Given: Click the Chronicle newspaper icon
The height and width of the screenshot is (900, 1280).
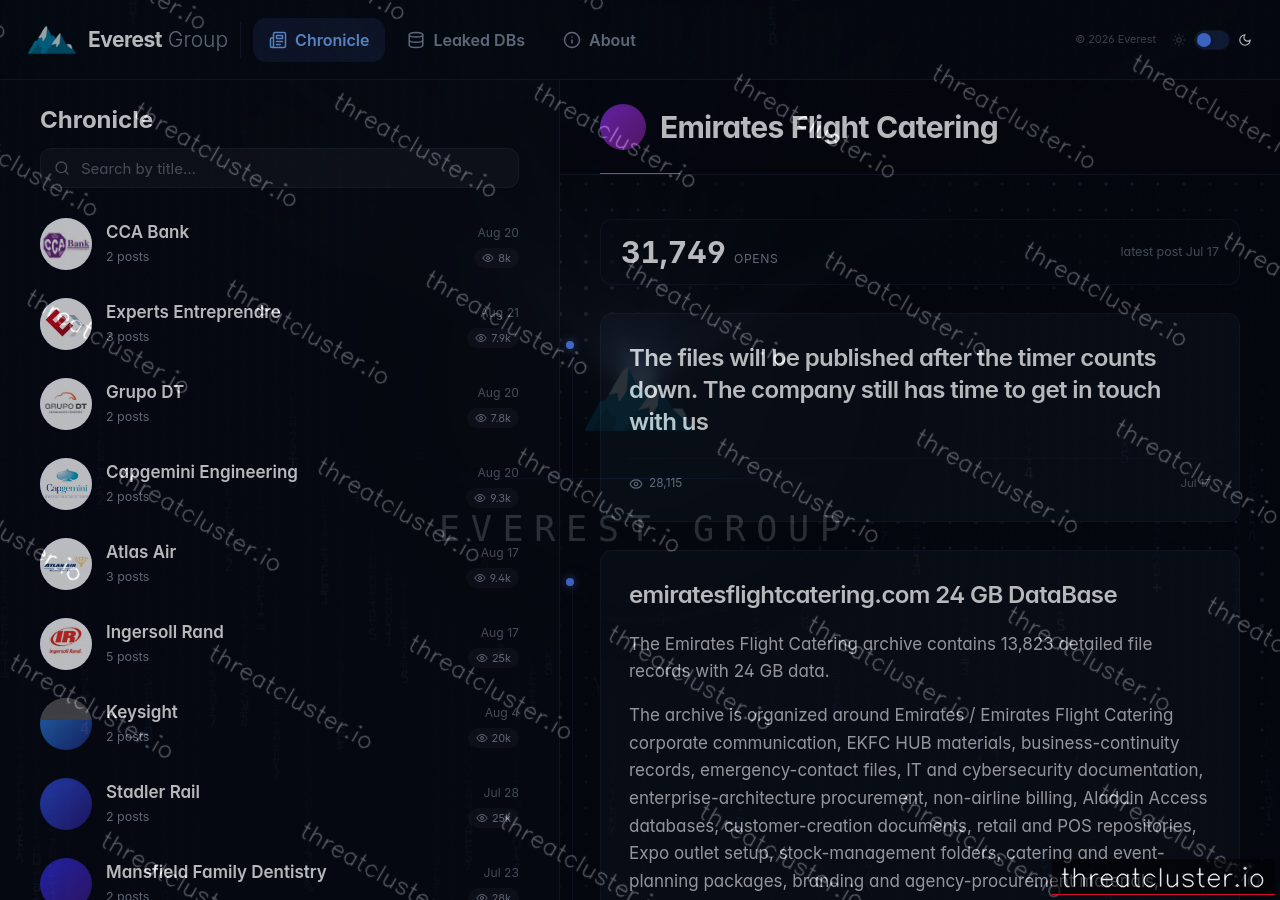Looking at the screenshot, I should [278, 40].
